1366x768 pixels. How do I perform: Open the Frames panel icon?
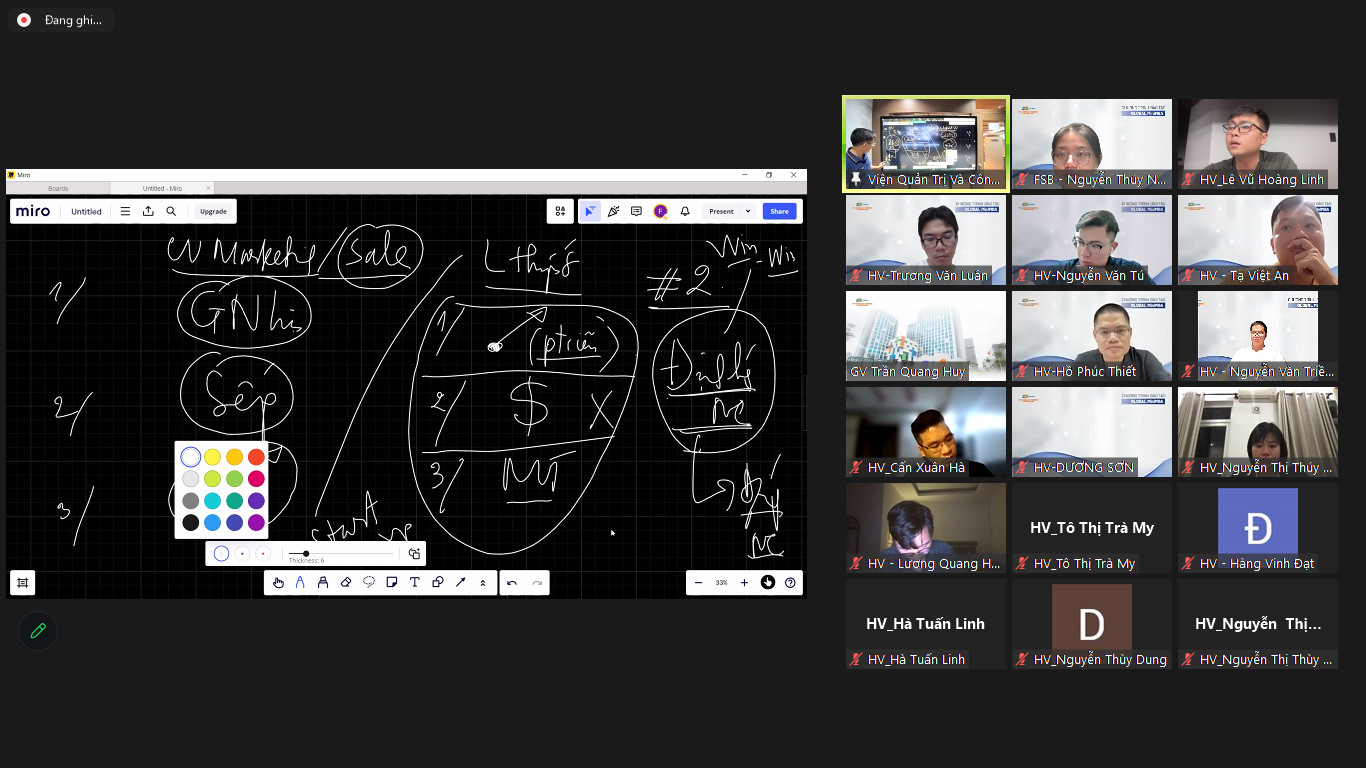[22, 582]
